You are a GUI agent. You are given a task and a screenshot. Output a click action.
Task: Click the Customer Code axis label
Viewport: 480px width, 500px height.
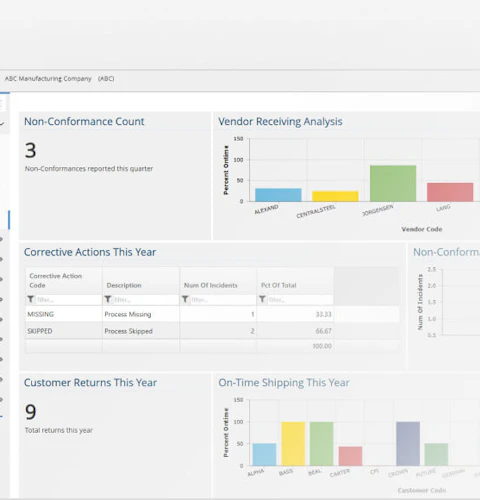[x=422, y=490]
